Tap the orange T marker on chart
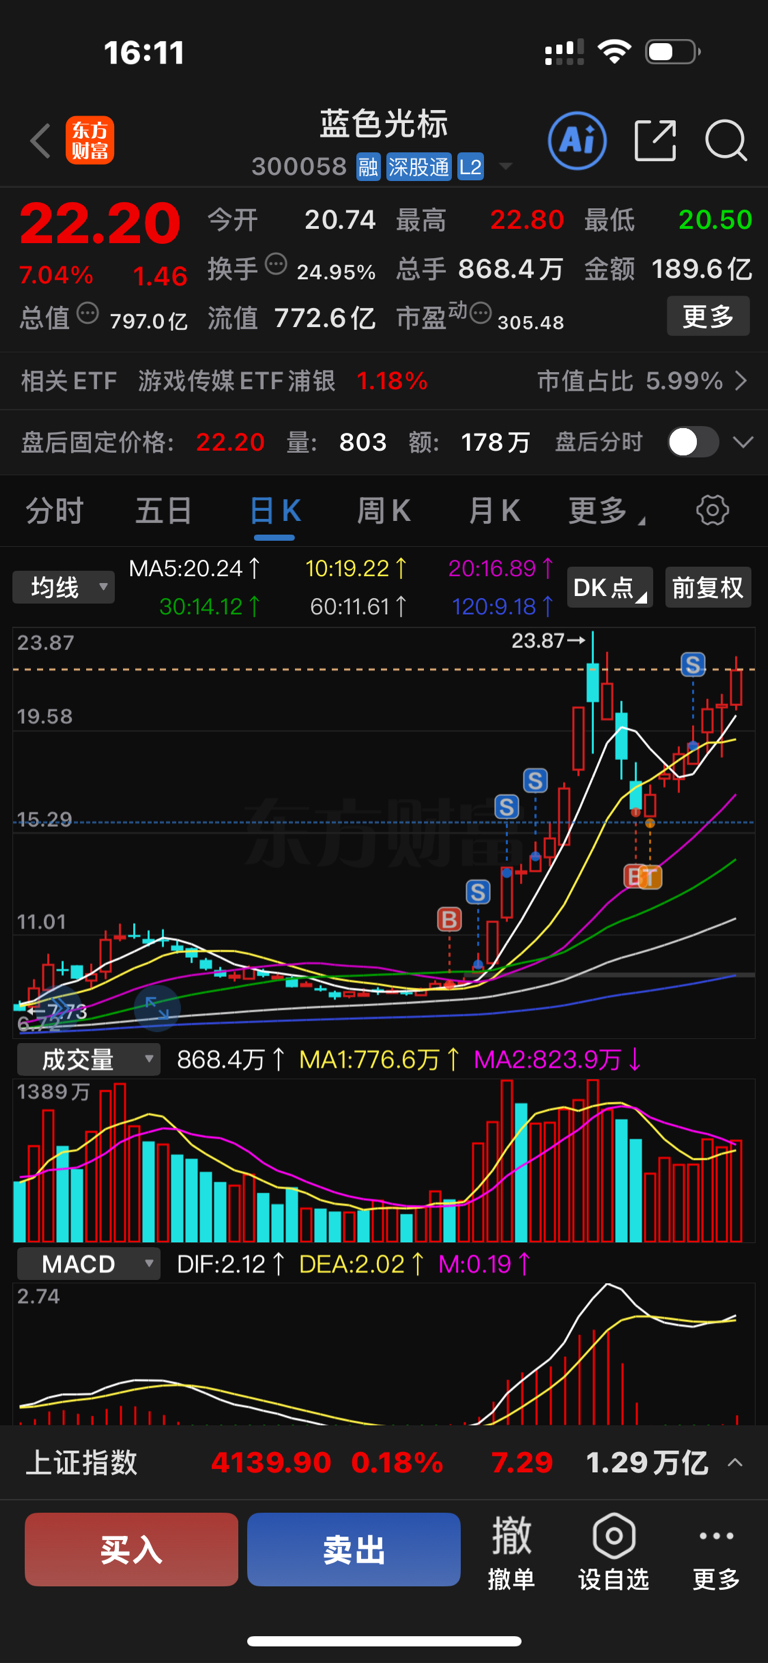 point(649,877)
